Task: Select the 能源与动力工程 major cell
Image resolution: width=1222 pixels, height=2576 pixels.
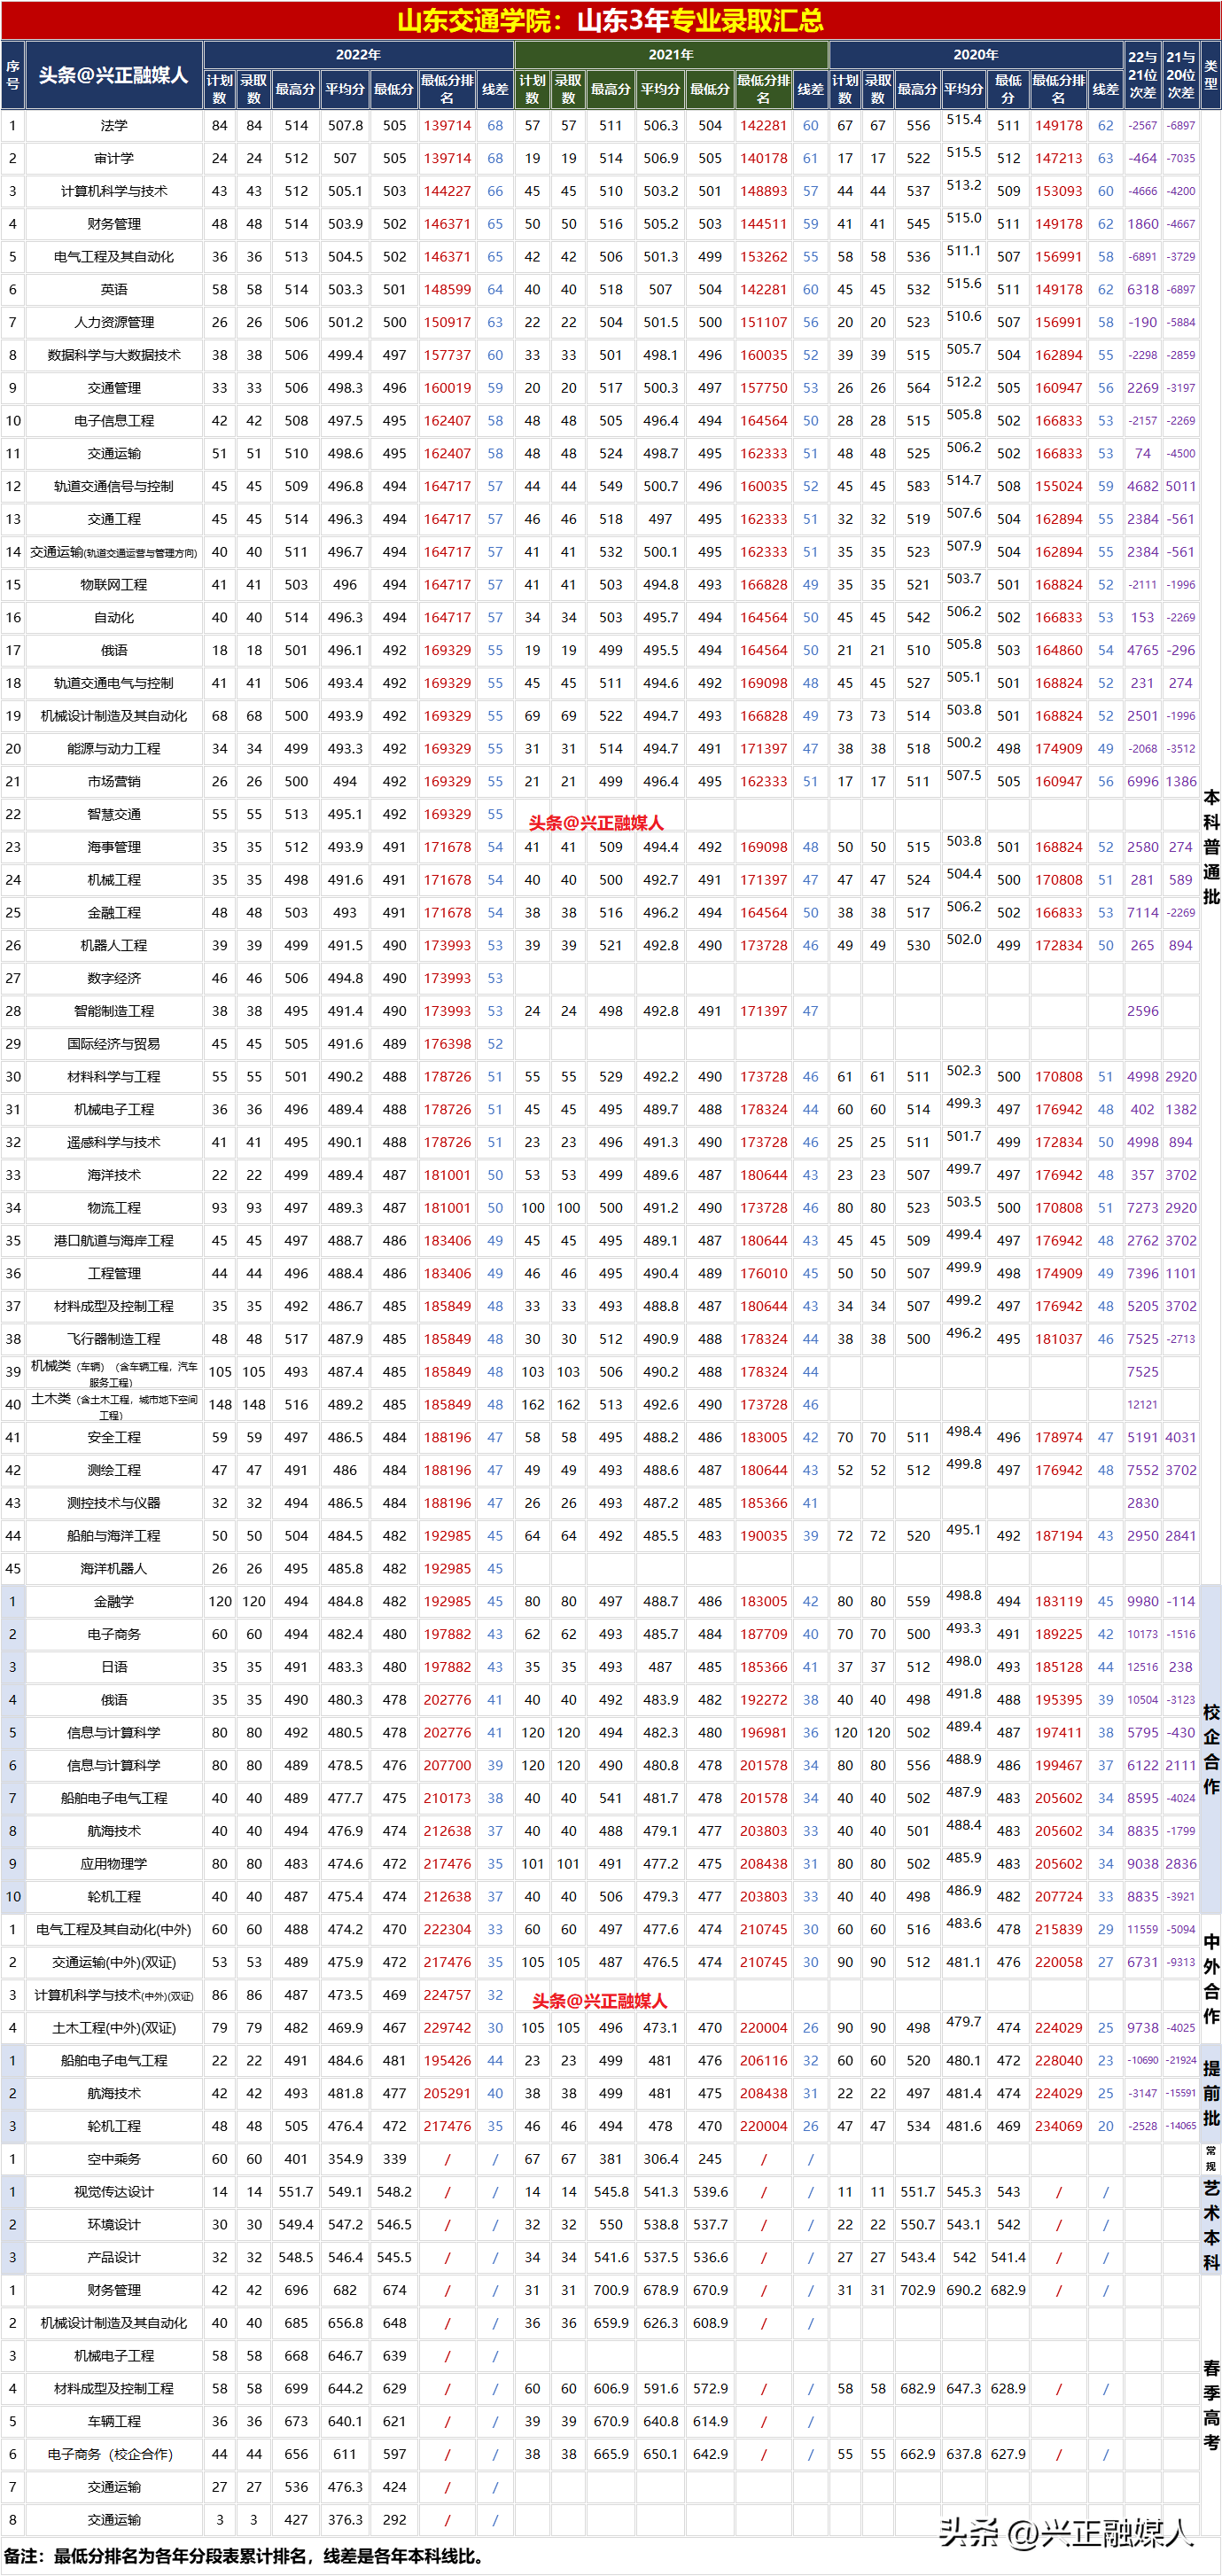Action: pos(114,749)
